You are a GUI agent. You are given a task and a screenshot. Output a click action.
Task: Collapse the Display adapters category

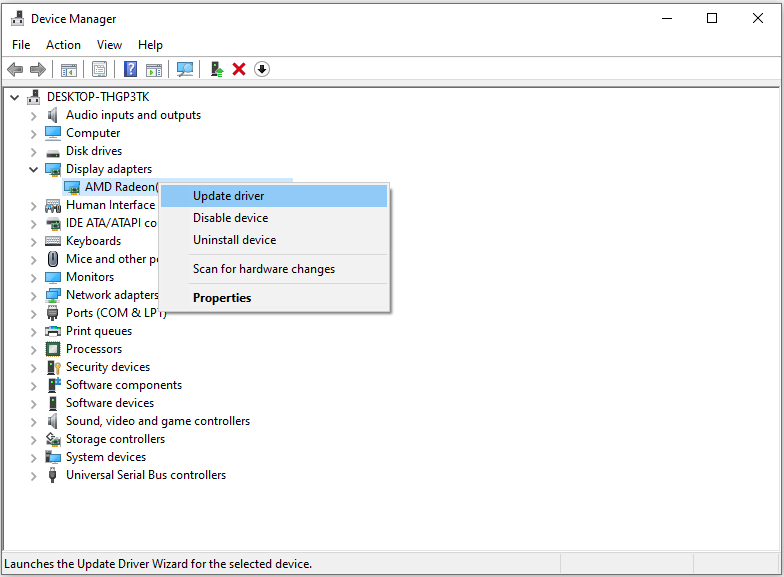click(33, 170)
